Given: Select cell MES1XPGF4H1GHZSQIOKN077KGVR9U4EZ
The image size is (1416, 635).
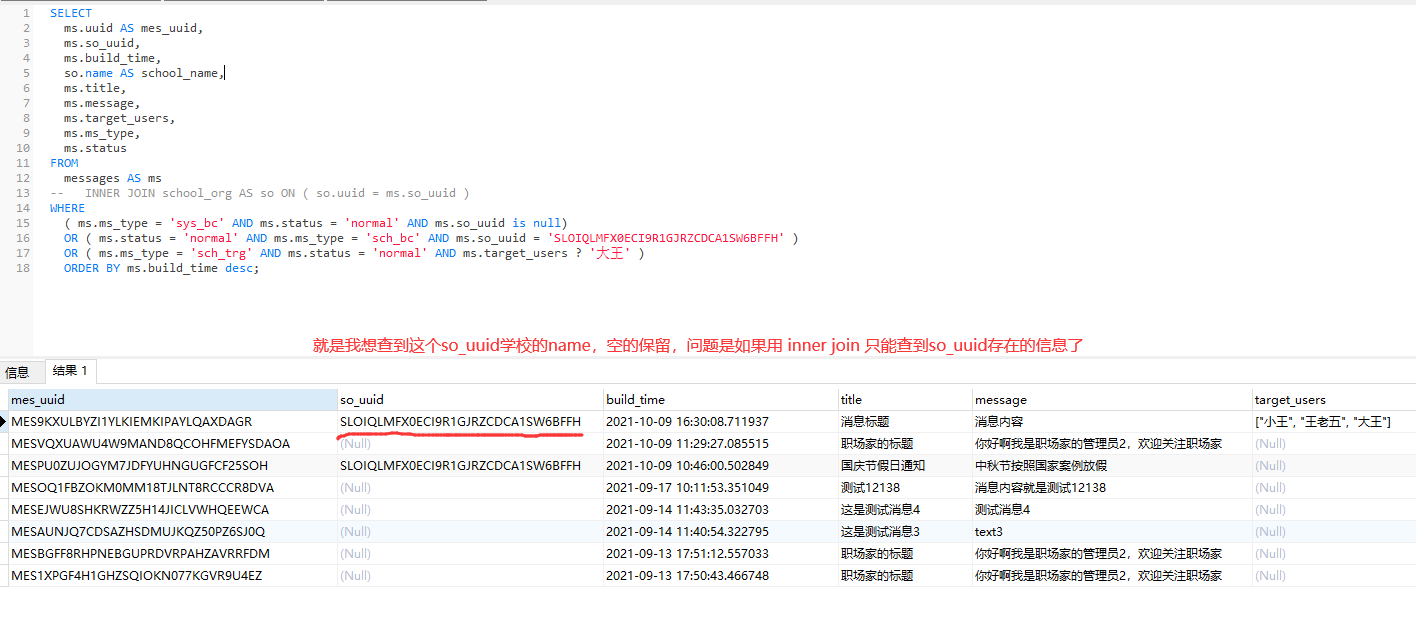Looking at the screenshot, I should click(172, 575).
